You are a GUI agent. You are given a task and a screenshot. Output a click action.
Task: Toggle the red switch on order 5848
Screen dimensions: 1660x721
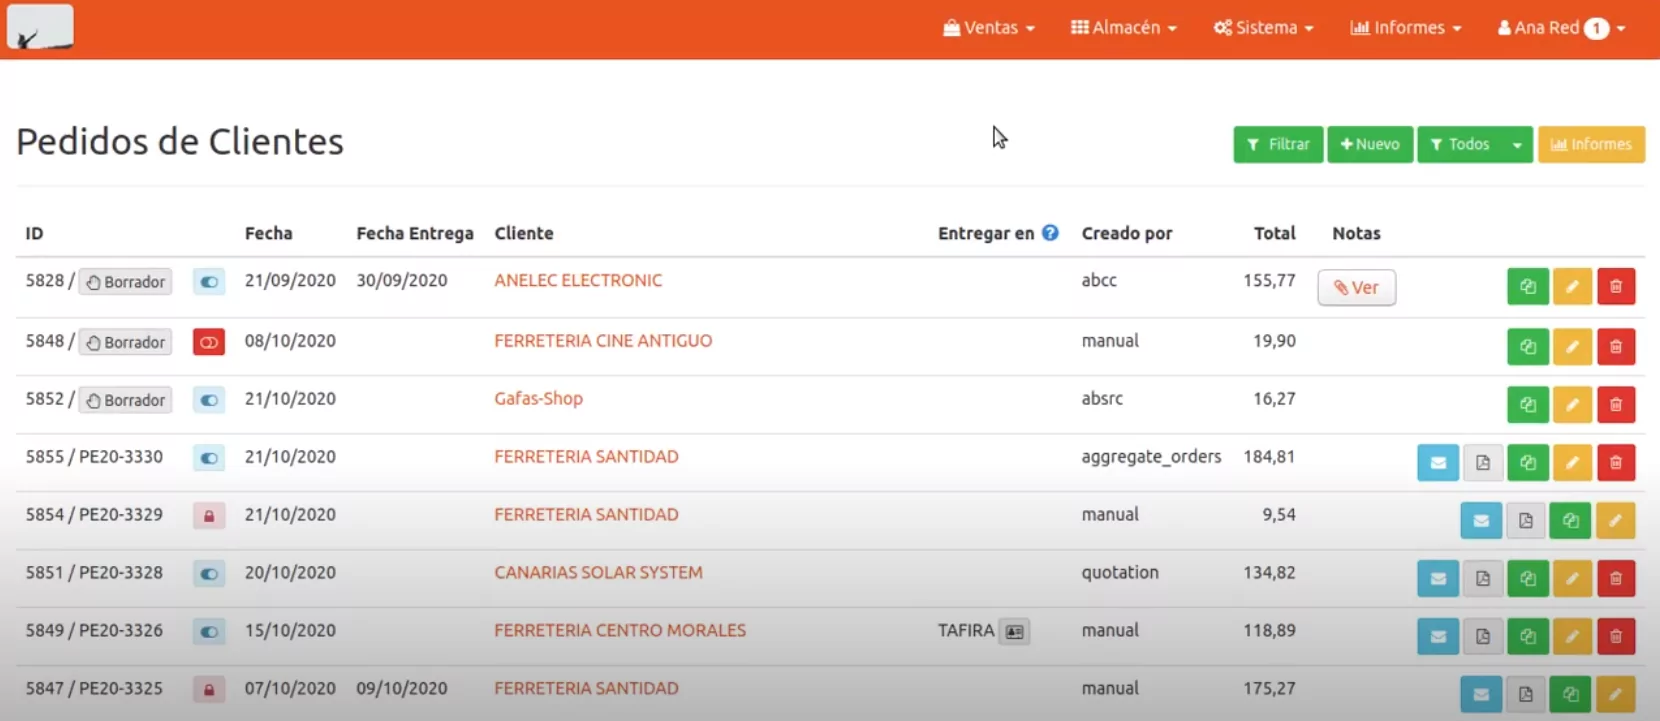coord(209,342)
